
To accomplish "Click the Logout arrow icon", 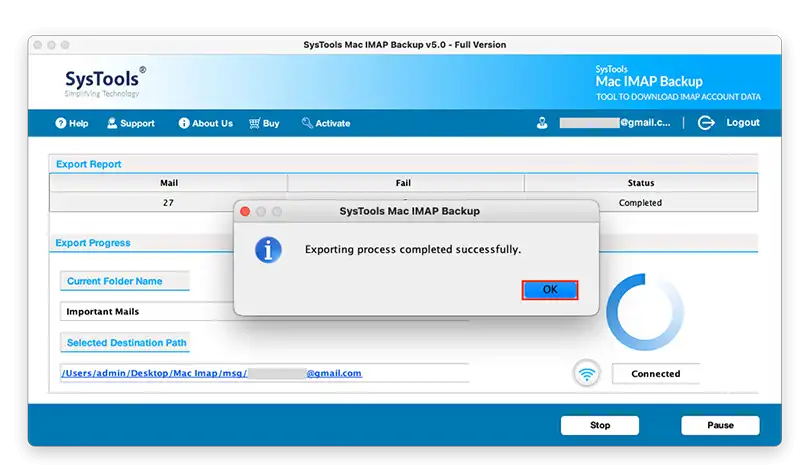I will (706, 122).
